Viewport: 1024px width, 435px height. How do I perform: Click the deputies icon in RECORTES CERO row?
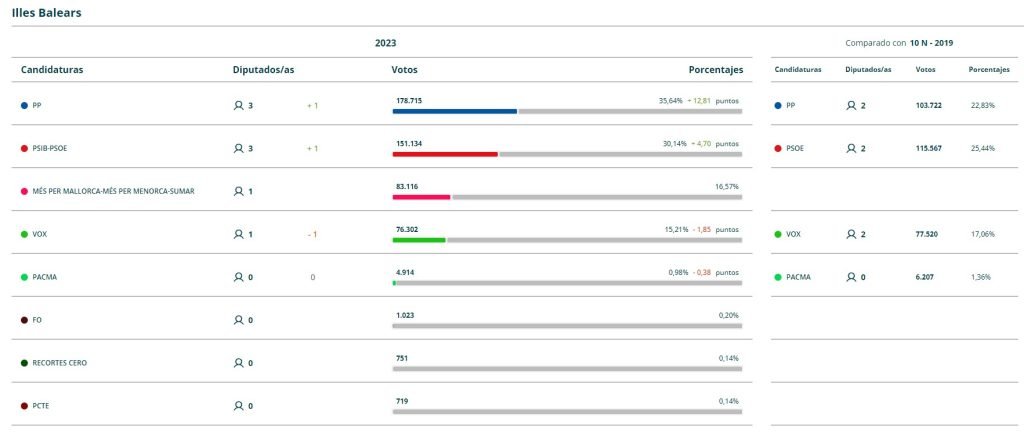(238, 363)
